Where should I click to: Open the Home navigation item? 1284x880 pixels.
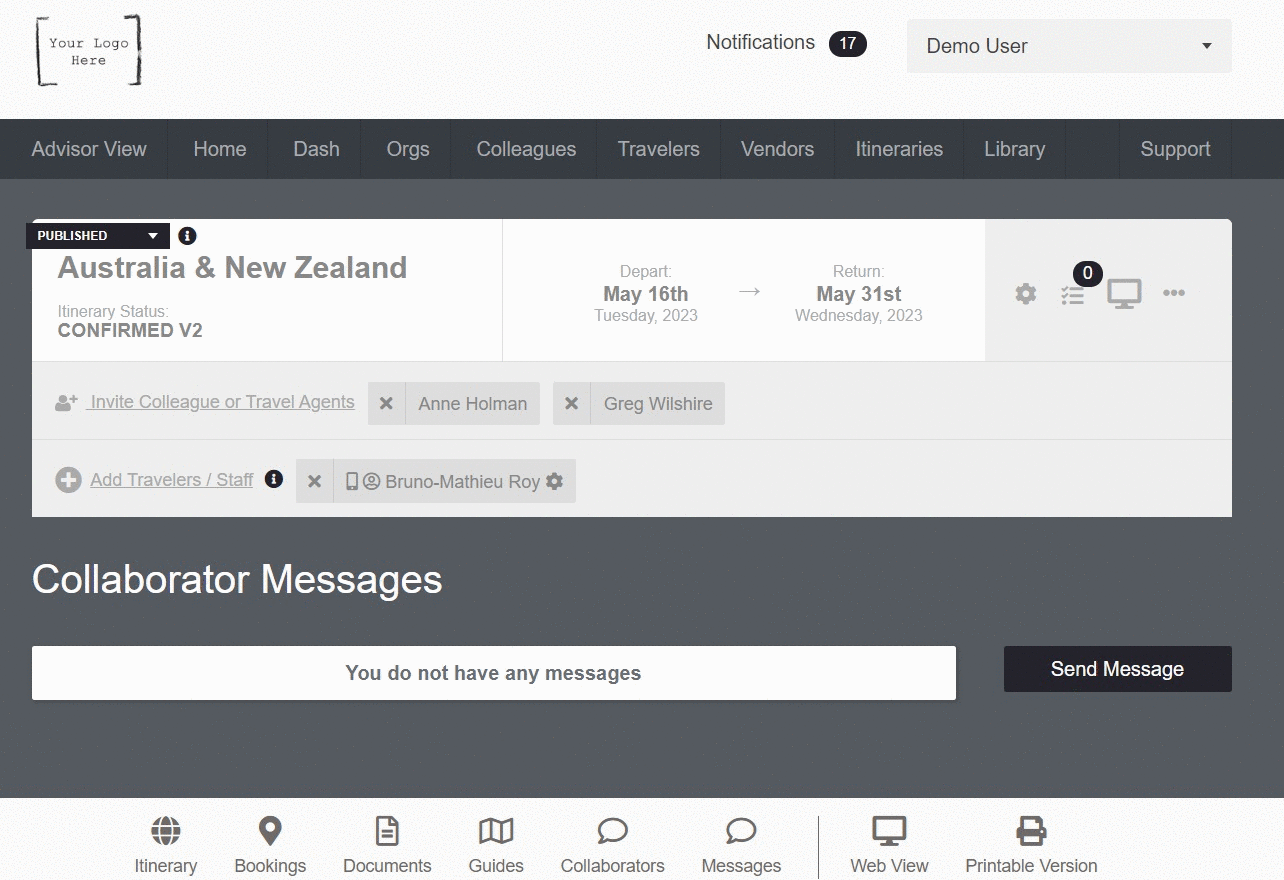(x=220, y=149)
